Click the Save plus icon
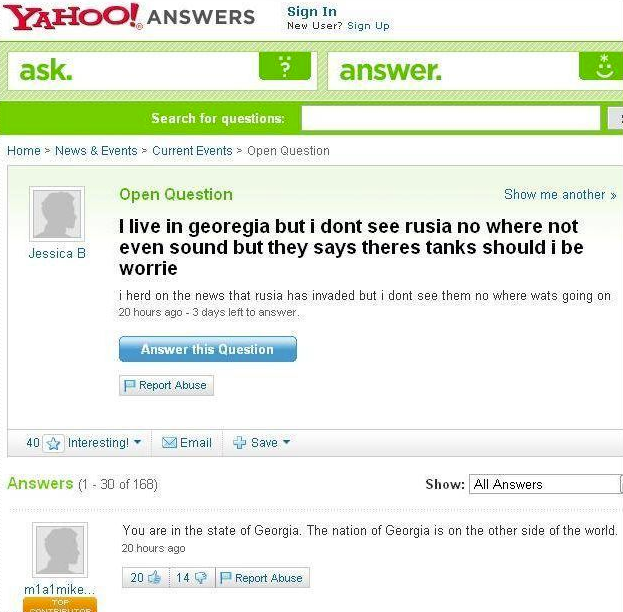Viewport: 623px width, 612px height. coord(240,442)
